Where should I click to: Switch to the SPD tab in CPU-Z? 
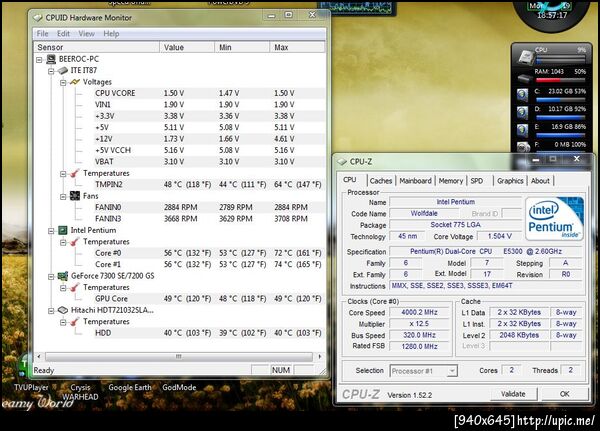tap(477, 181)
